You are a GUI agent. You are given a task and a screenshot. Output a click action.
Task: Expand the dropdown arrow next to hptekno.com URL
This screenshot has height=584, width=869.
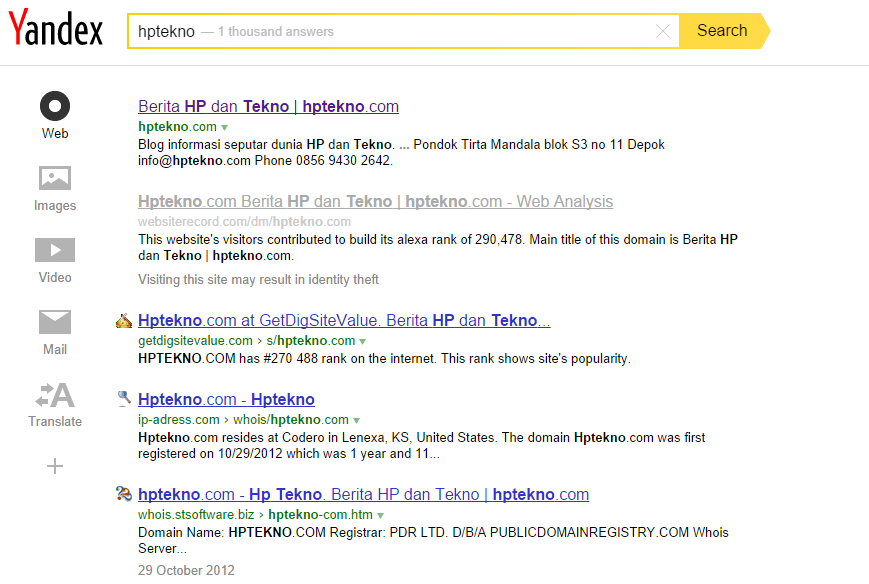[x=224, y=127]
